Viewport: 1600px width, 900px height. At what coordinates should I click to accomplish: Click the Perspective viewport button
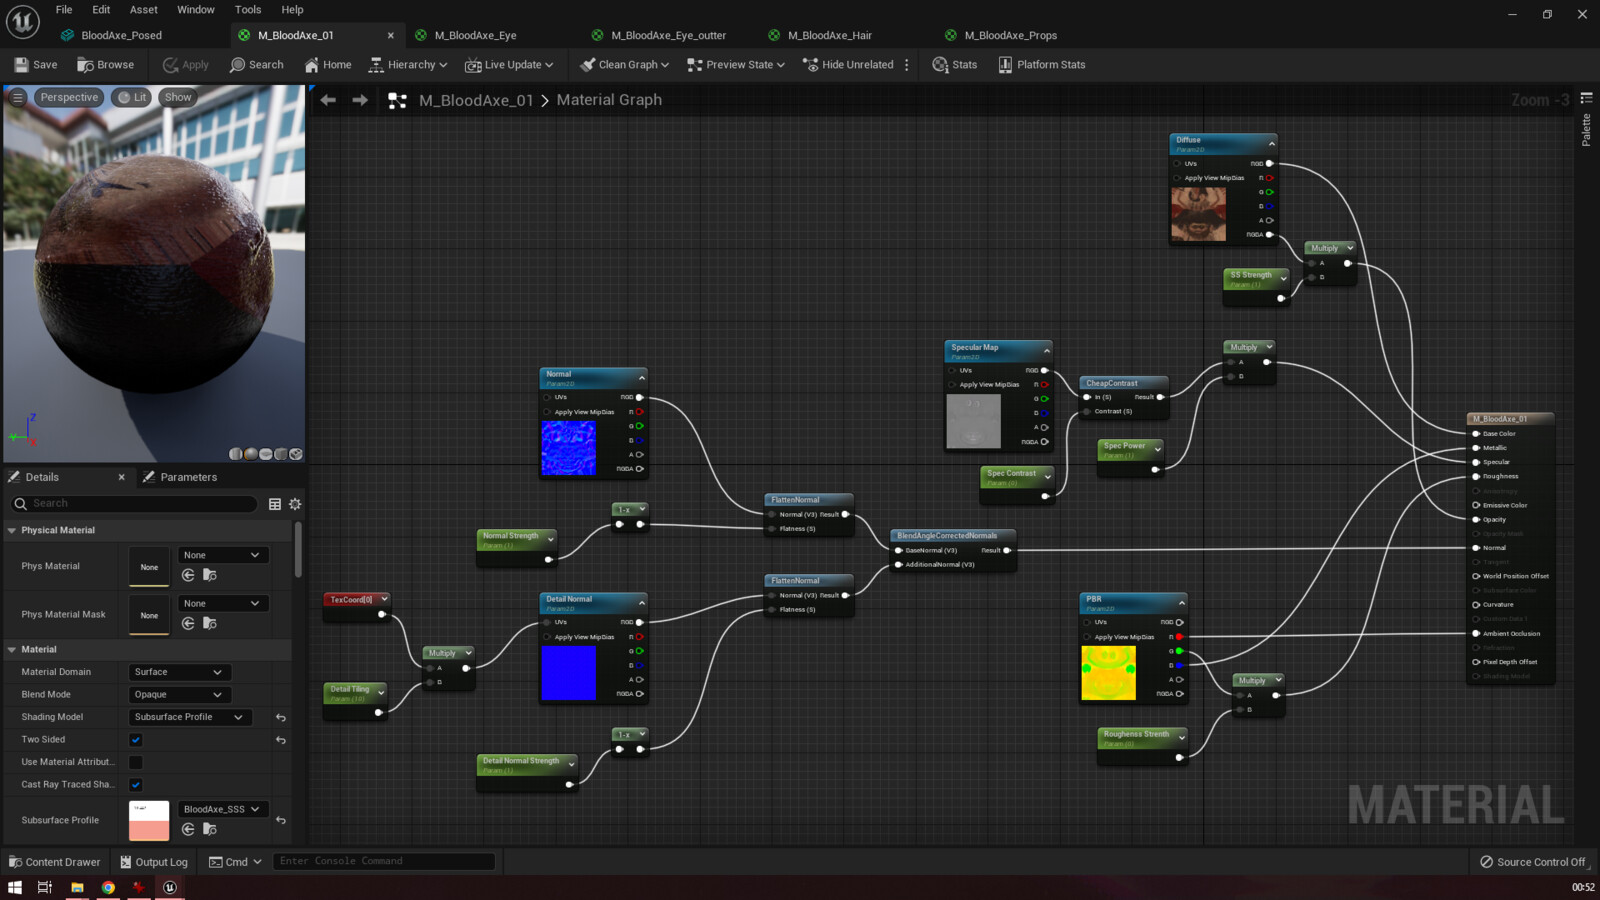[69, 97]
